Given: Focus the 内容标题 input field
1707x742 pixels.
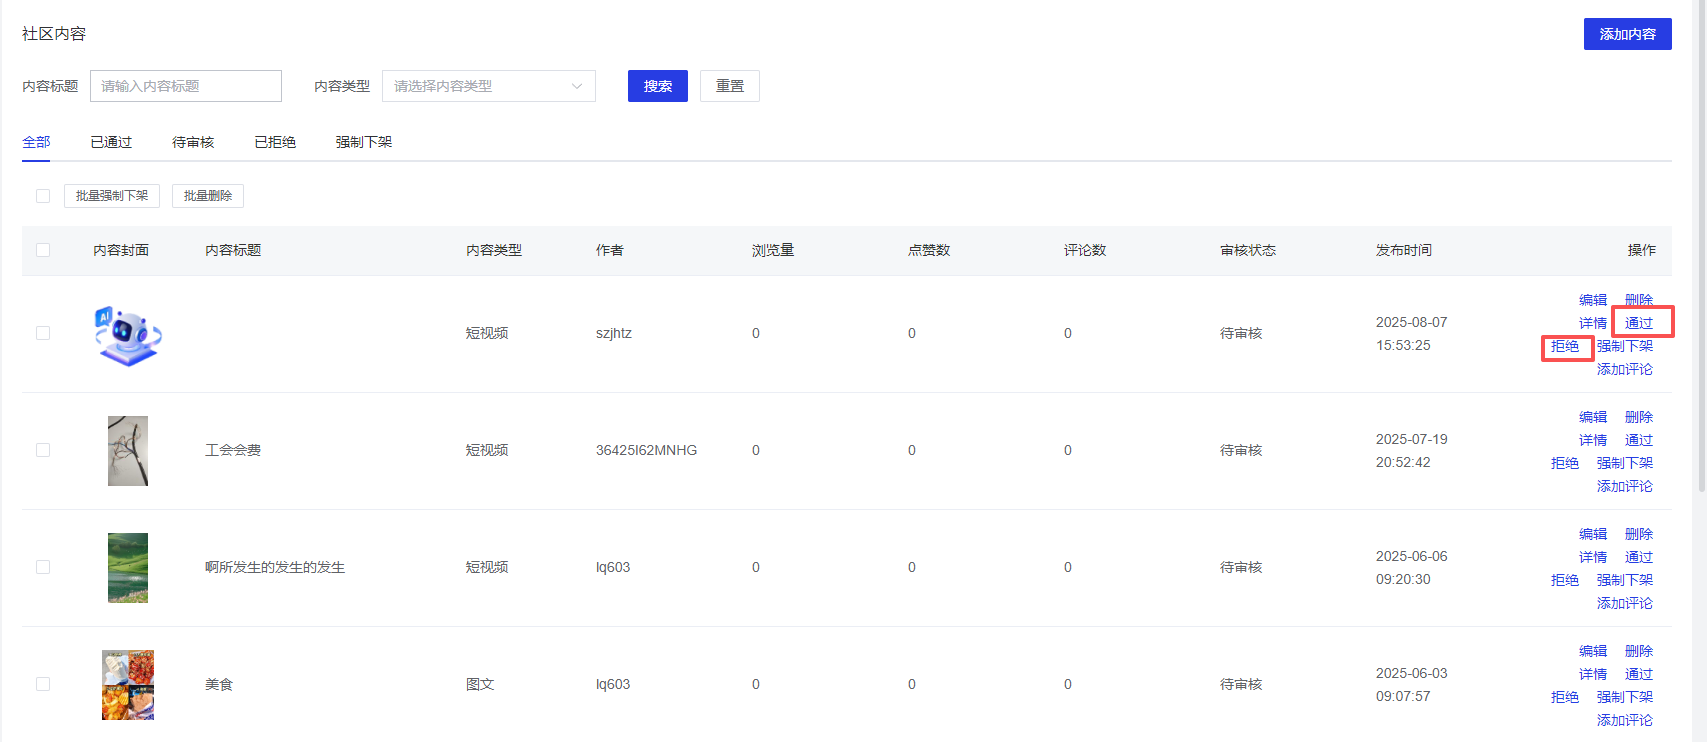Looking at the screenshot, I should (x=186, y=86).
